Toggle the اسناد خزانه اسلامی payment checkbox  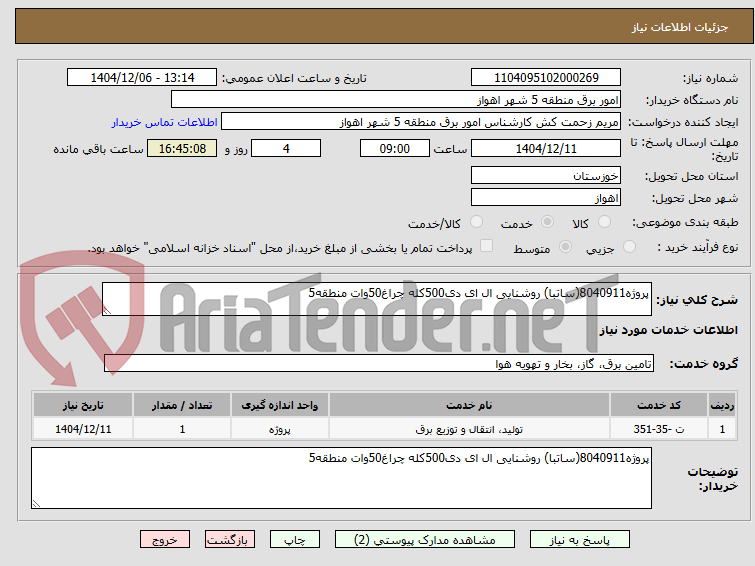(486, 246)
